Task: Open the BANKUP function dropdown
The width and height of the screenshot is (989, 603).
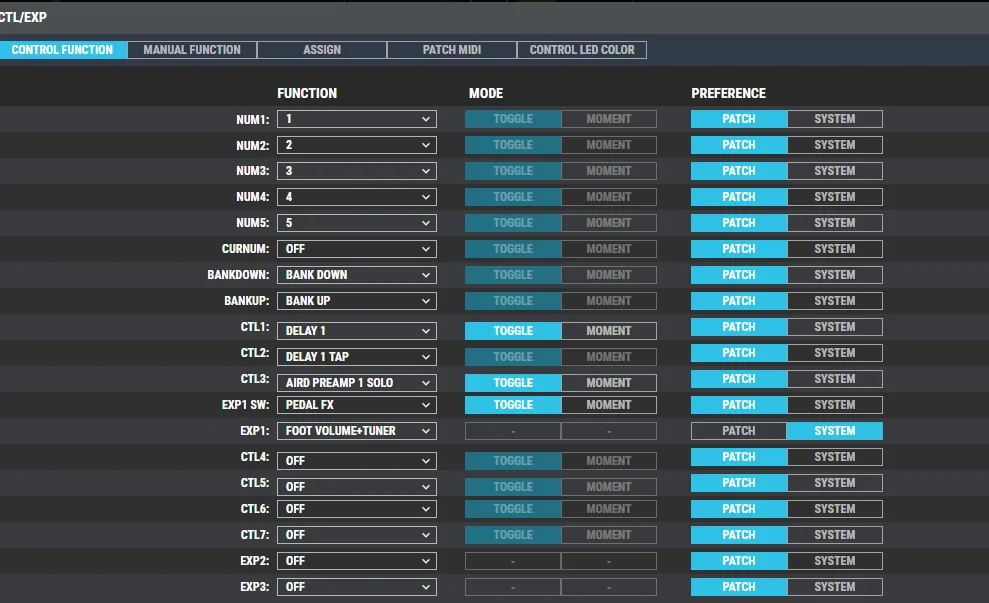Action: pyautogui.click(x=357, y=301)
